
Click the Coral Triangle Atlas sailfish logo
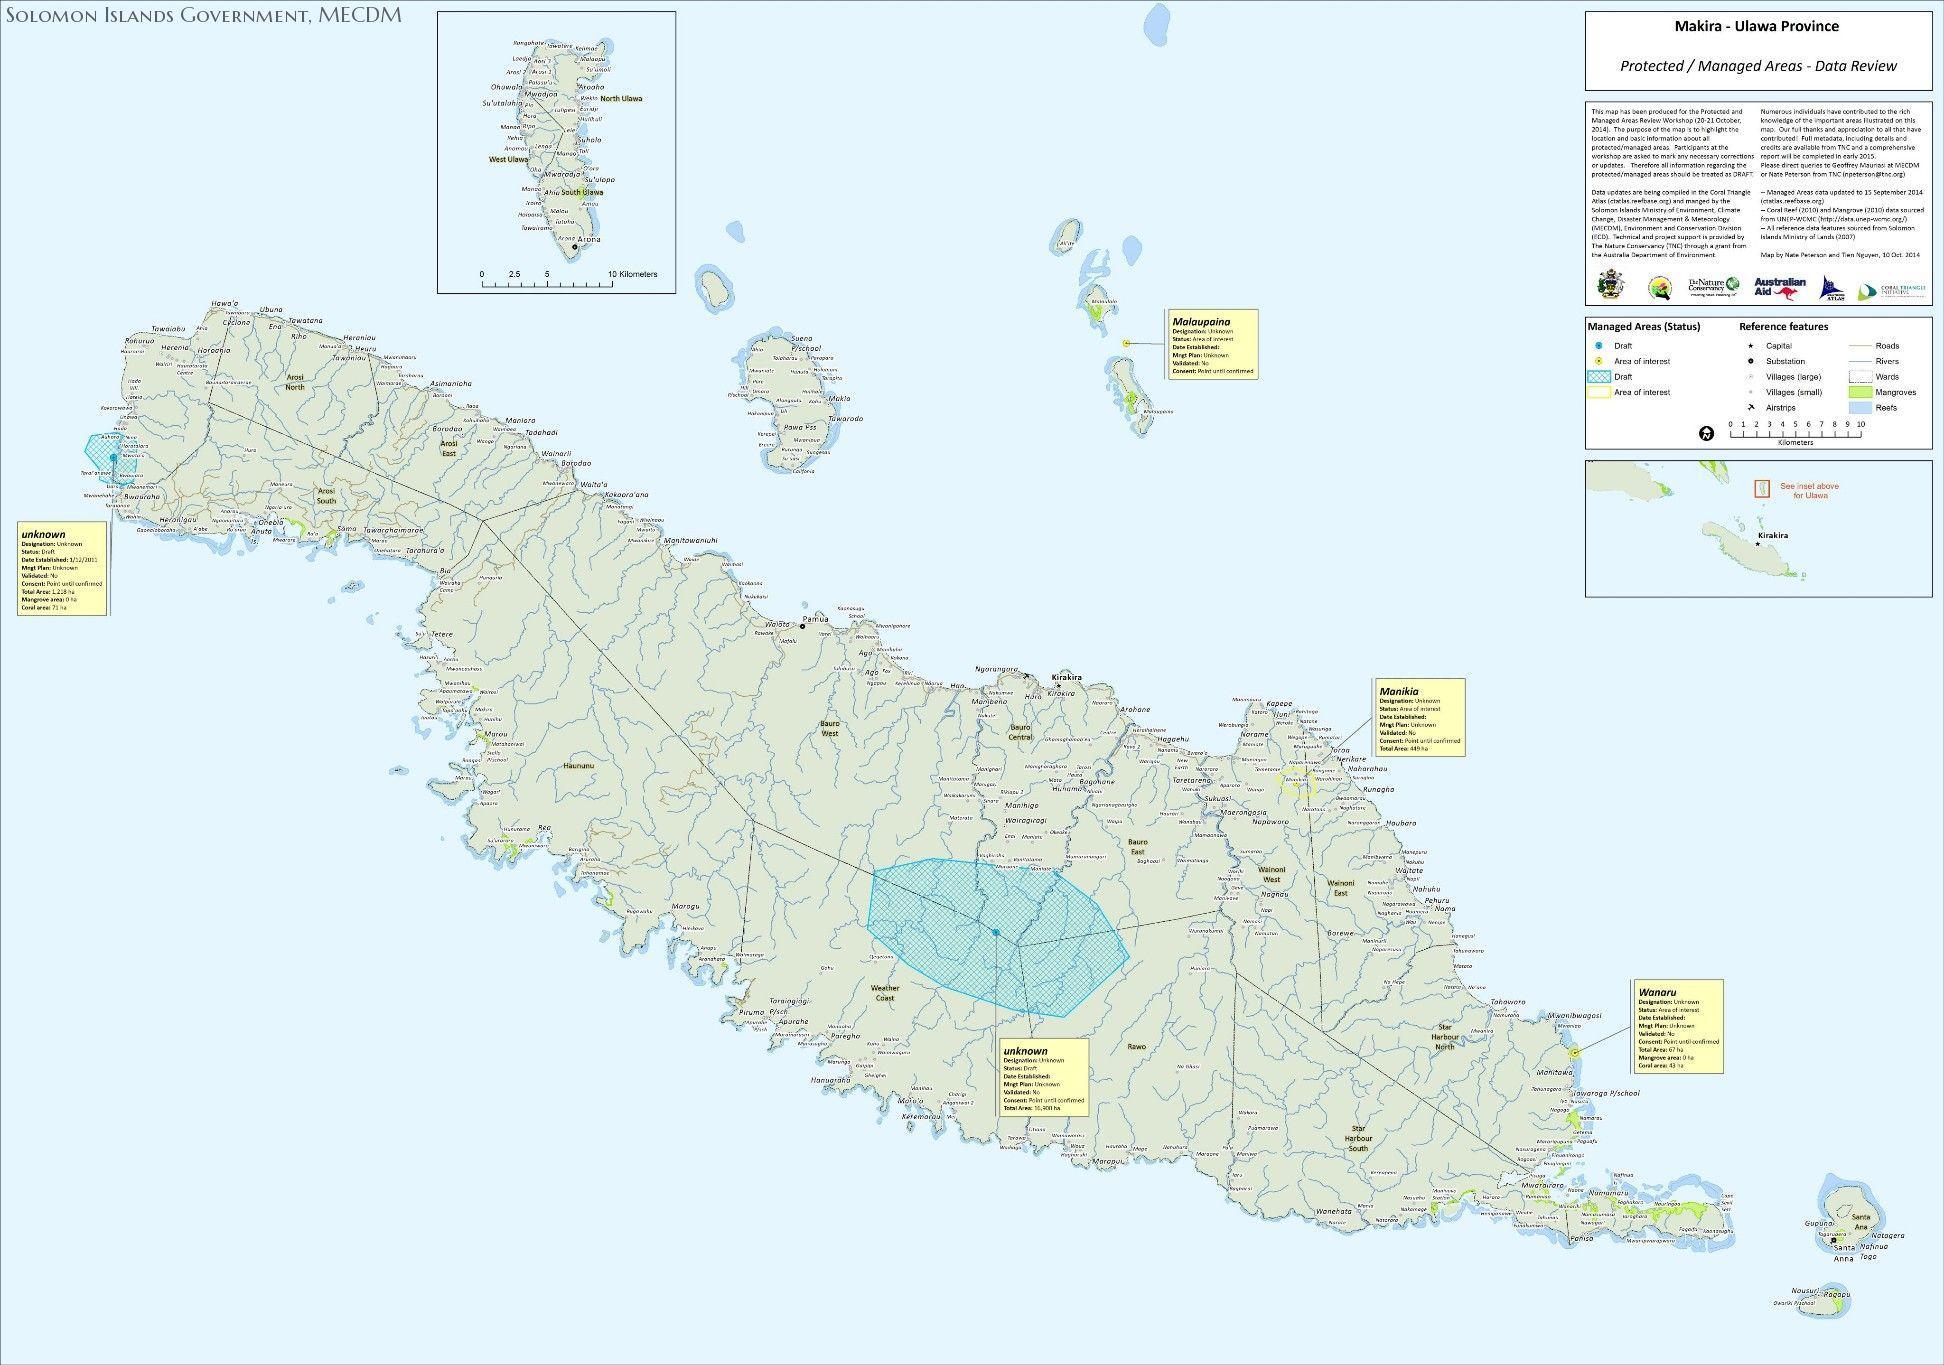tap(1832, 287)
